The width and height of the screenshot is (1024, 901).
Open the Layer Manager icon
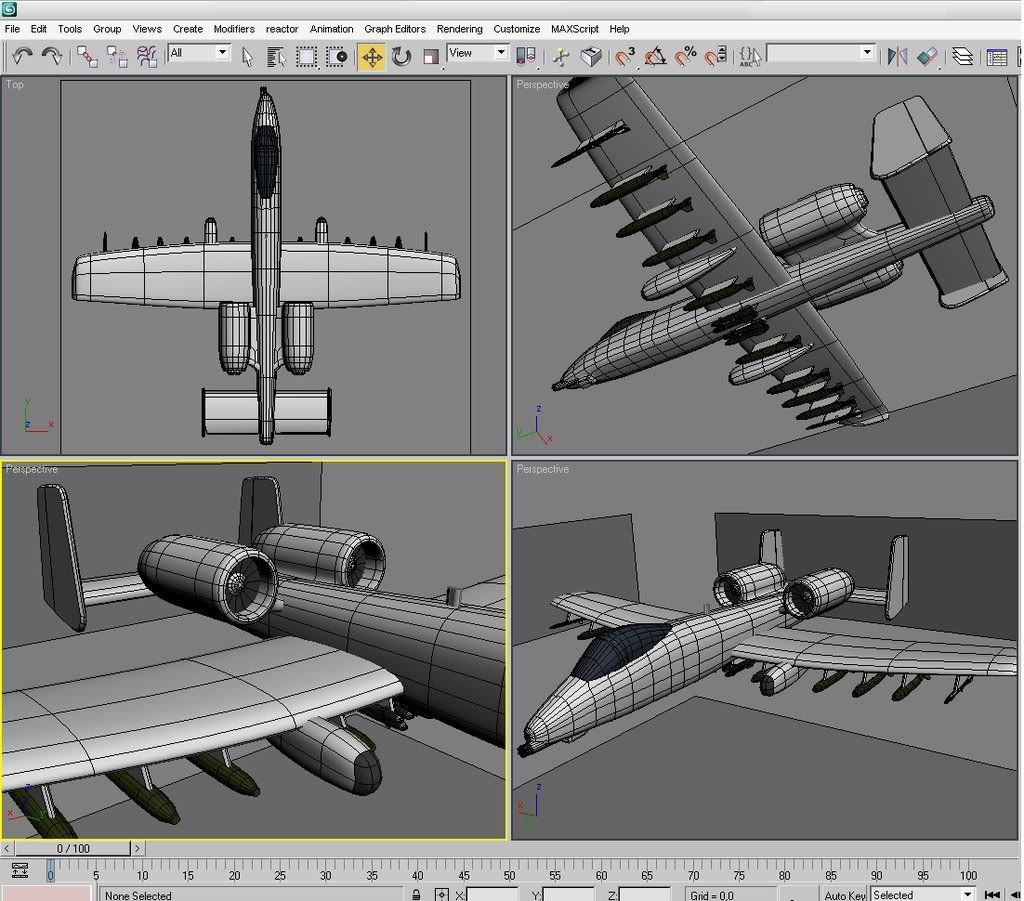pyautogui.click(x=962, y=56)
